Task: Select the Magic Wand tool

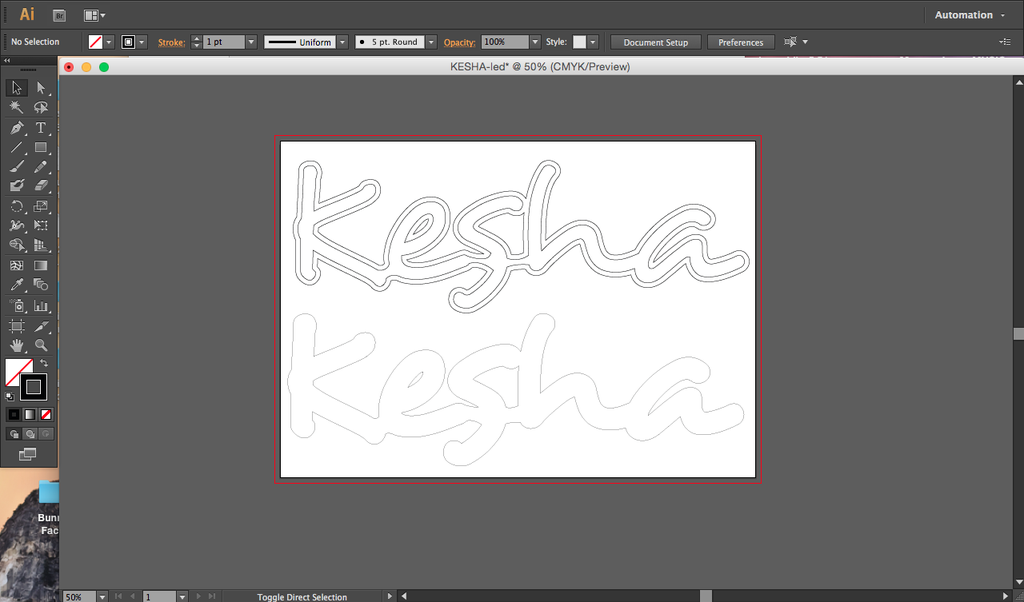Action: point(16,107)
